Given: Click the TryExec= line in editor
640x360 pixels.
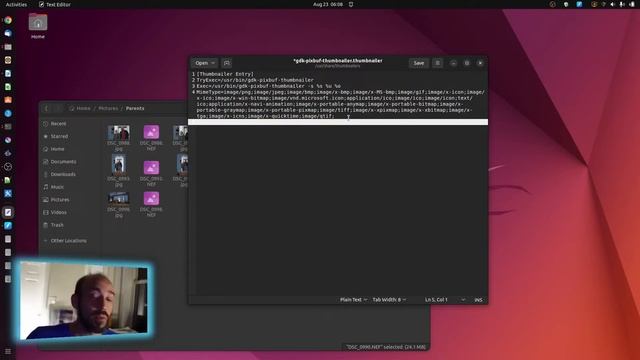Looking at the screenshot, I should [x=255, y=80].
